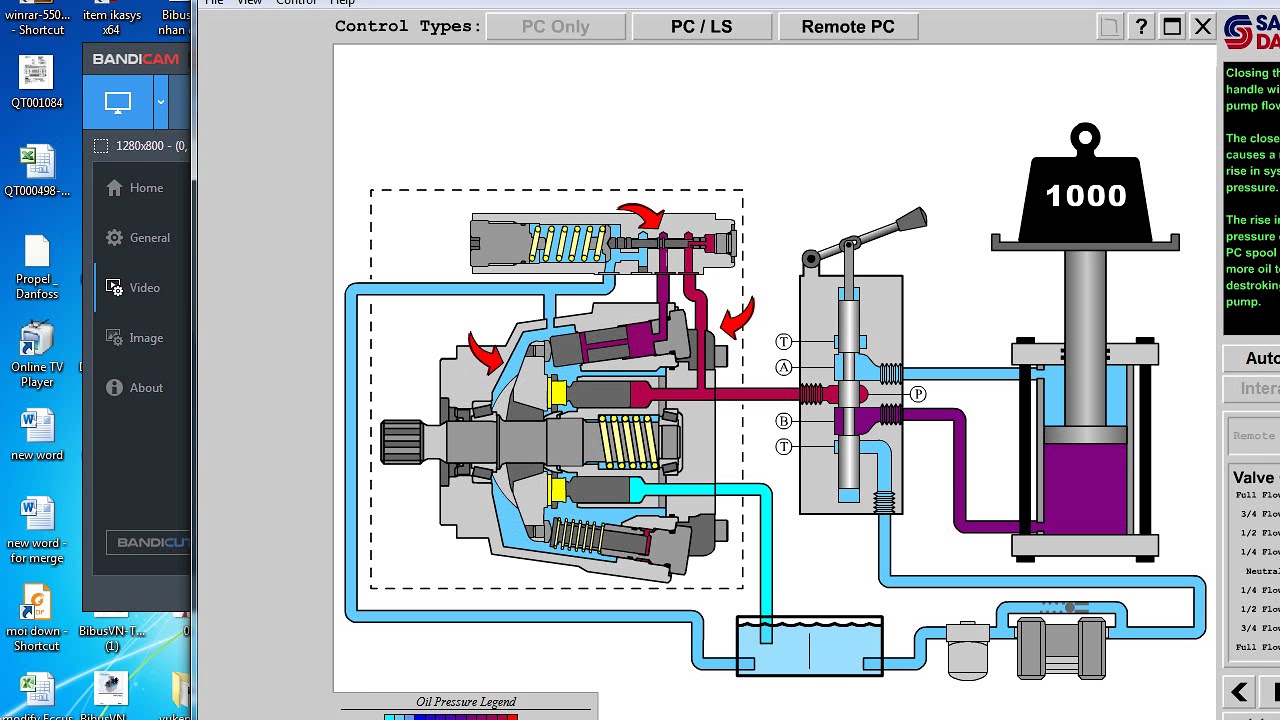
Task: Select the 'new word' document icon
Action: [37, 436]
